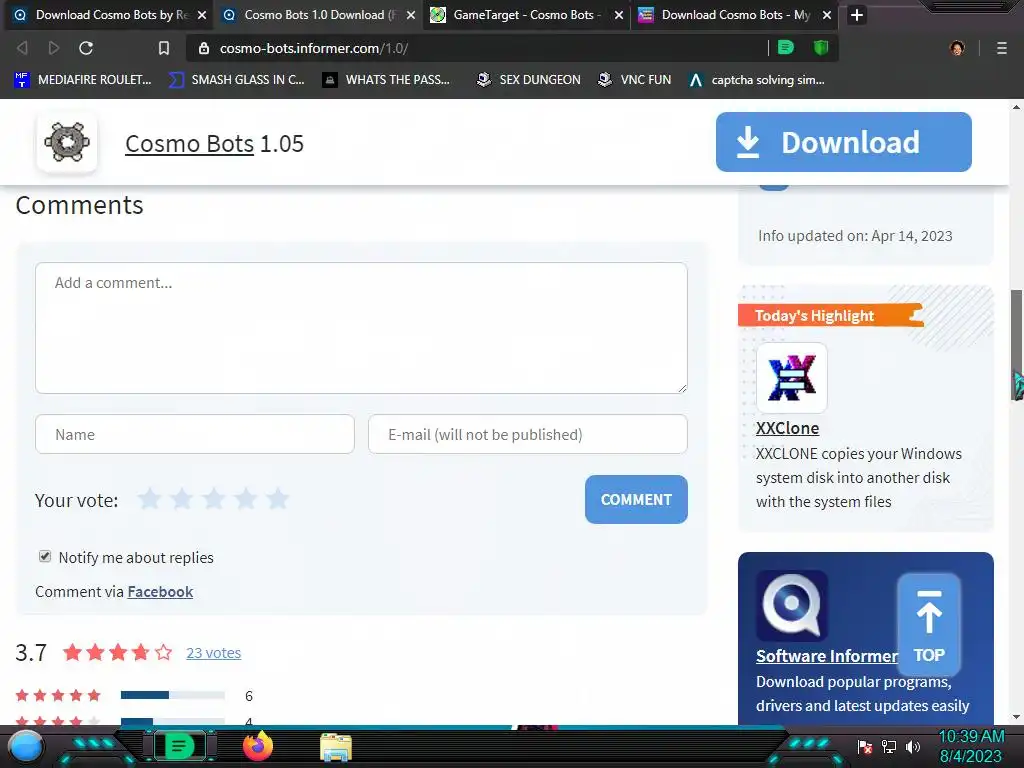Close the GameTarget - Cosmo Bots tab
1024x768 pixels.
tap(618, 15)
